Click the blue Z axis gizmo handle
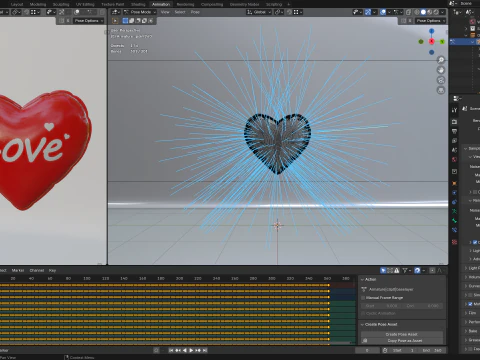 432,31
